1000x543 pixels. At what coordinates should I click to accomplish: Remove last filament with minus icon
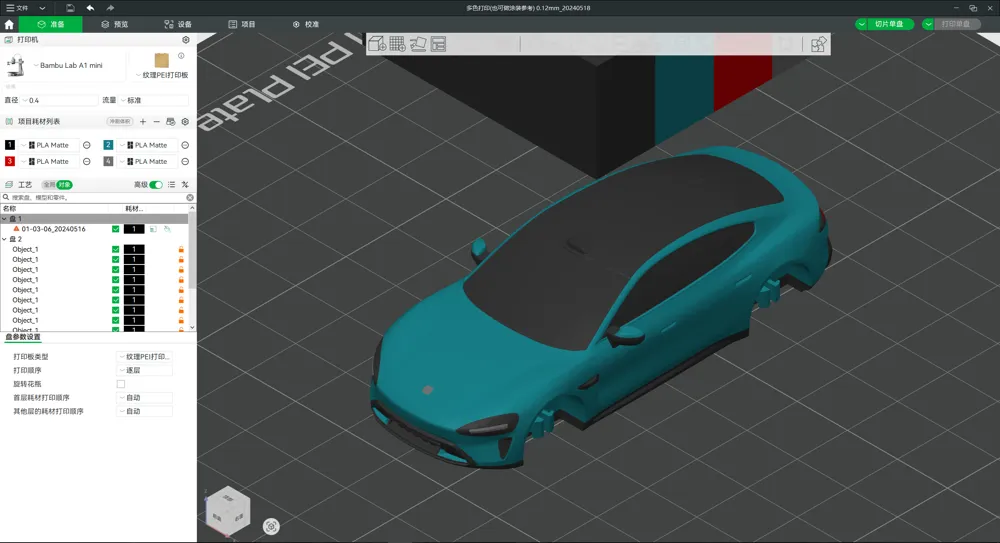click(x=156, y=121)
